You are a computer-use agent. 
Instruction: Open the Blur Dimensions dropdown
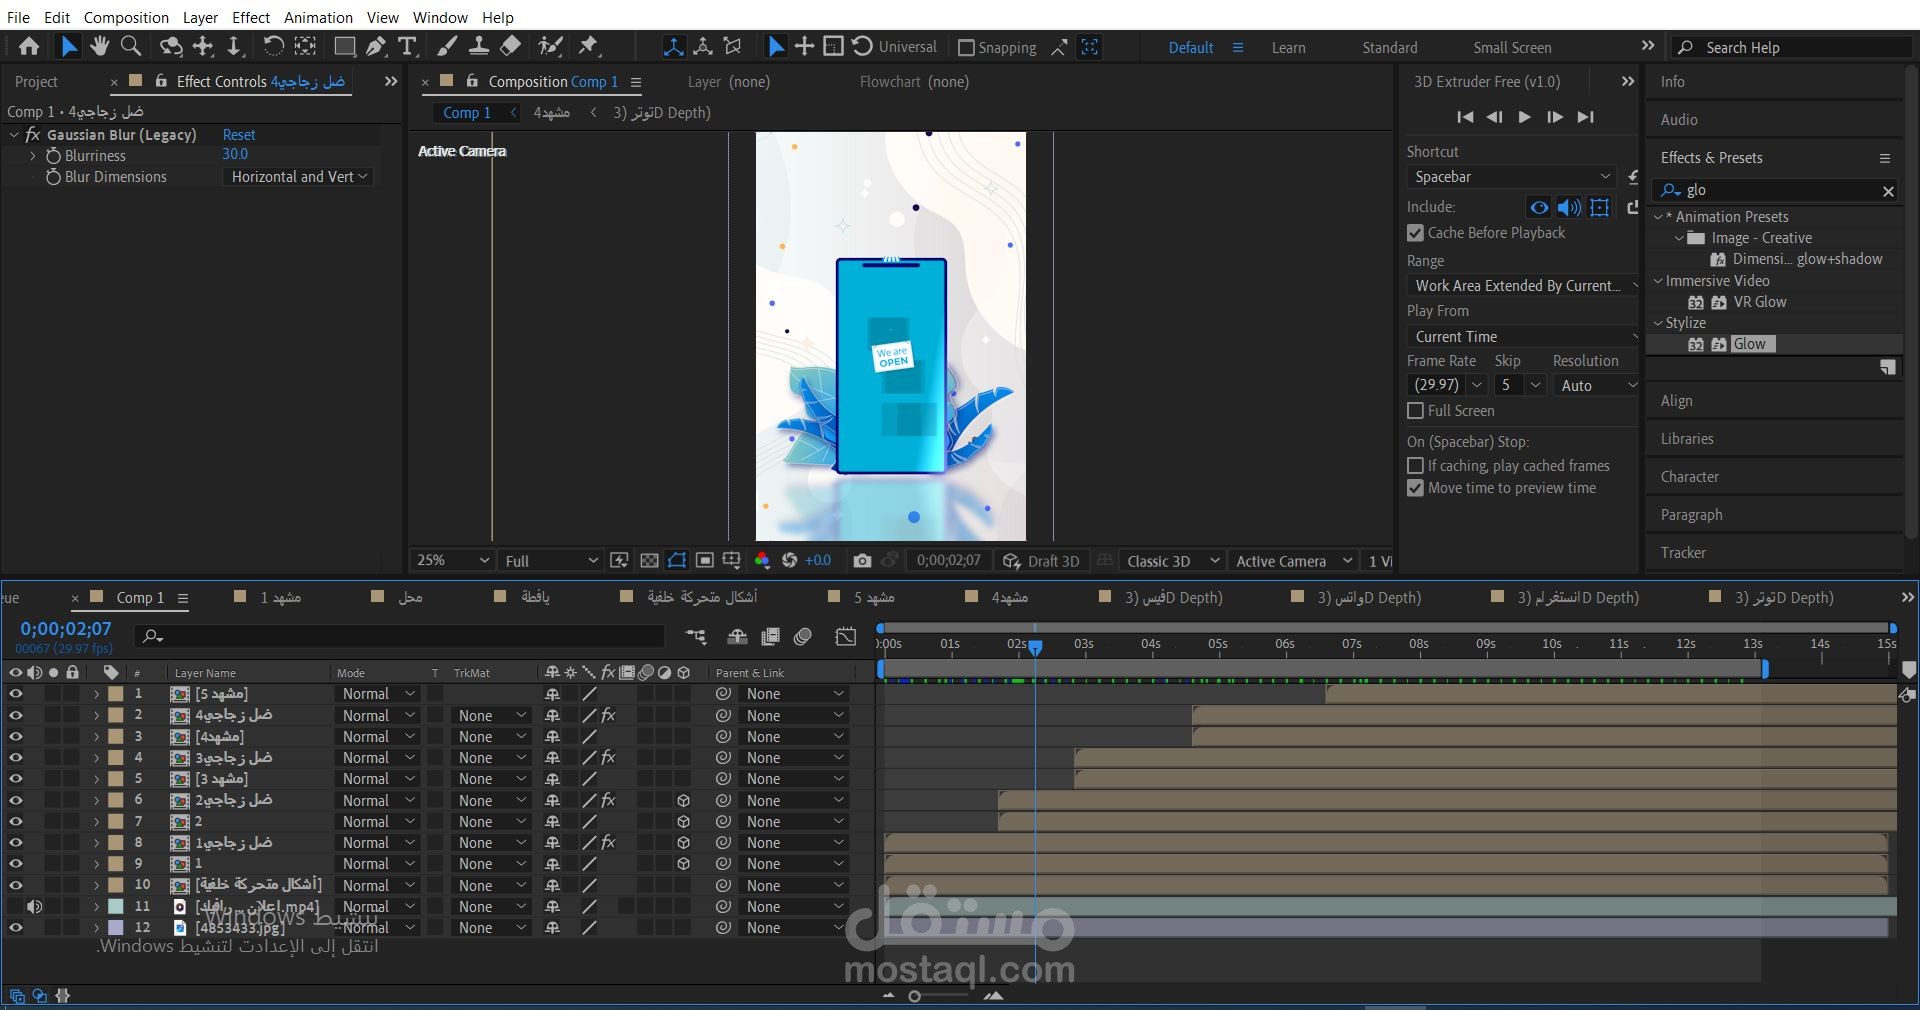tap(299, 177)
